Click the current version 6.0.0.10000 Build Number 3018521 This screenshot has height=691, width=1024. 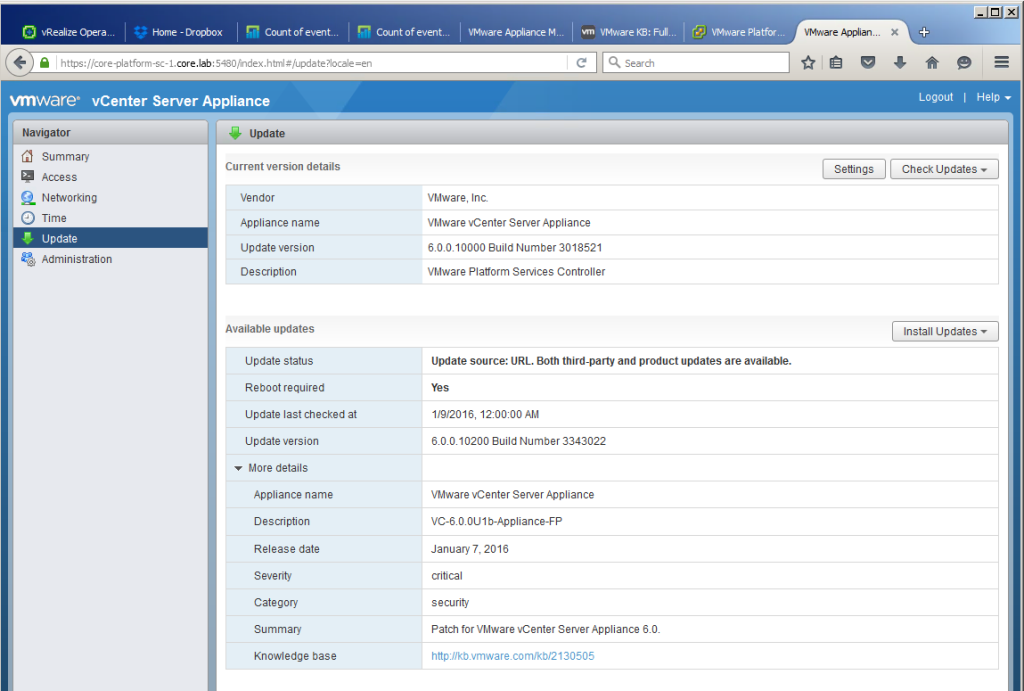(515, 248)
